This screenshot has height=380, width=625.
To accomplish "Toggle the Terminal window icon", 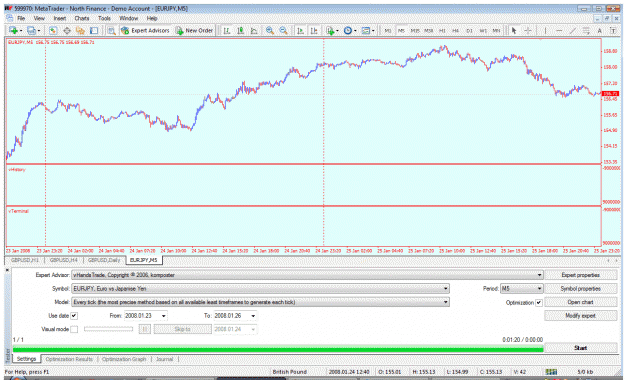I will [x=94, y=31].
